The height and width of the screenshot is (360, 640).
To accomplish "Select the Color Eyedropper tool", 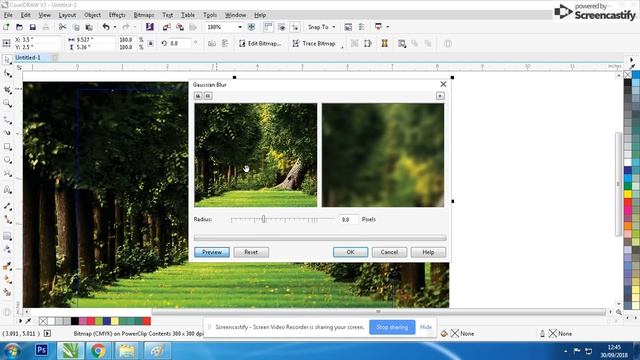I will (x=7, y=266).
